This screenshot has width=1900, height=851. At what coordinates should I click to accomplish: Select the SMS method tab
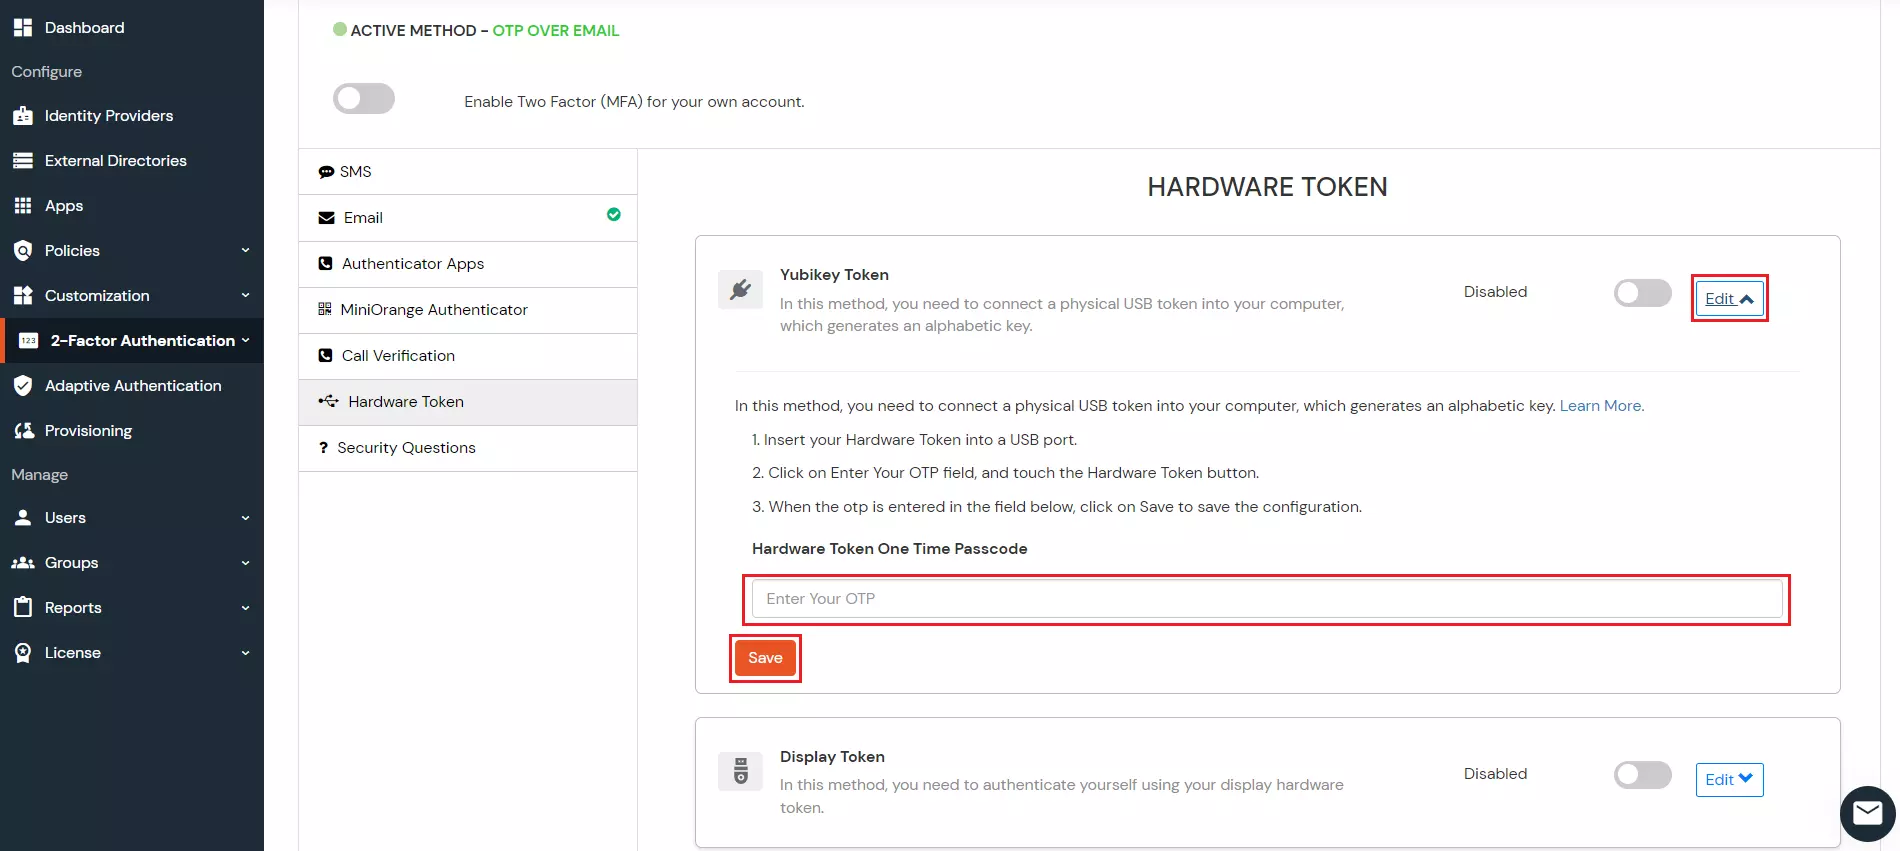[468, 172]
